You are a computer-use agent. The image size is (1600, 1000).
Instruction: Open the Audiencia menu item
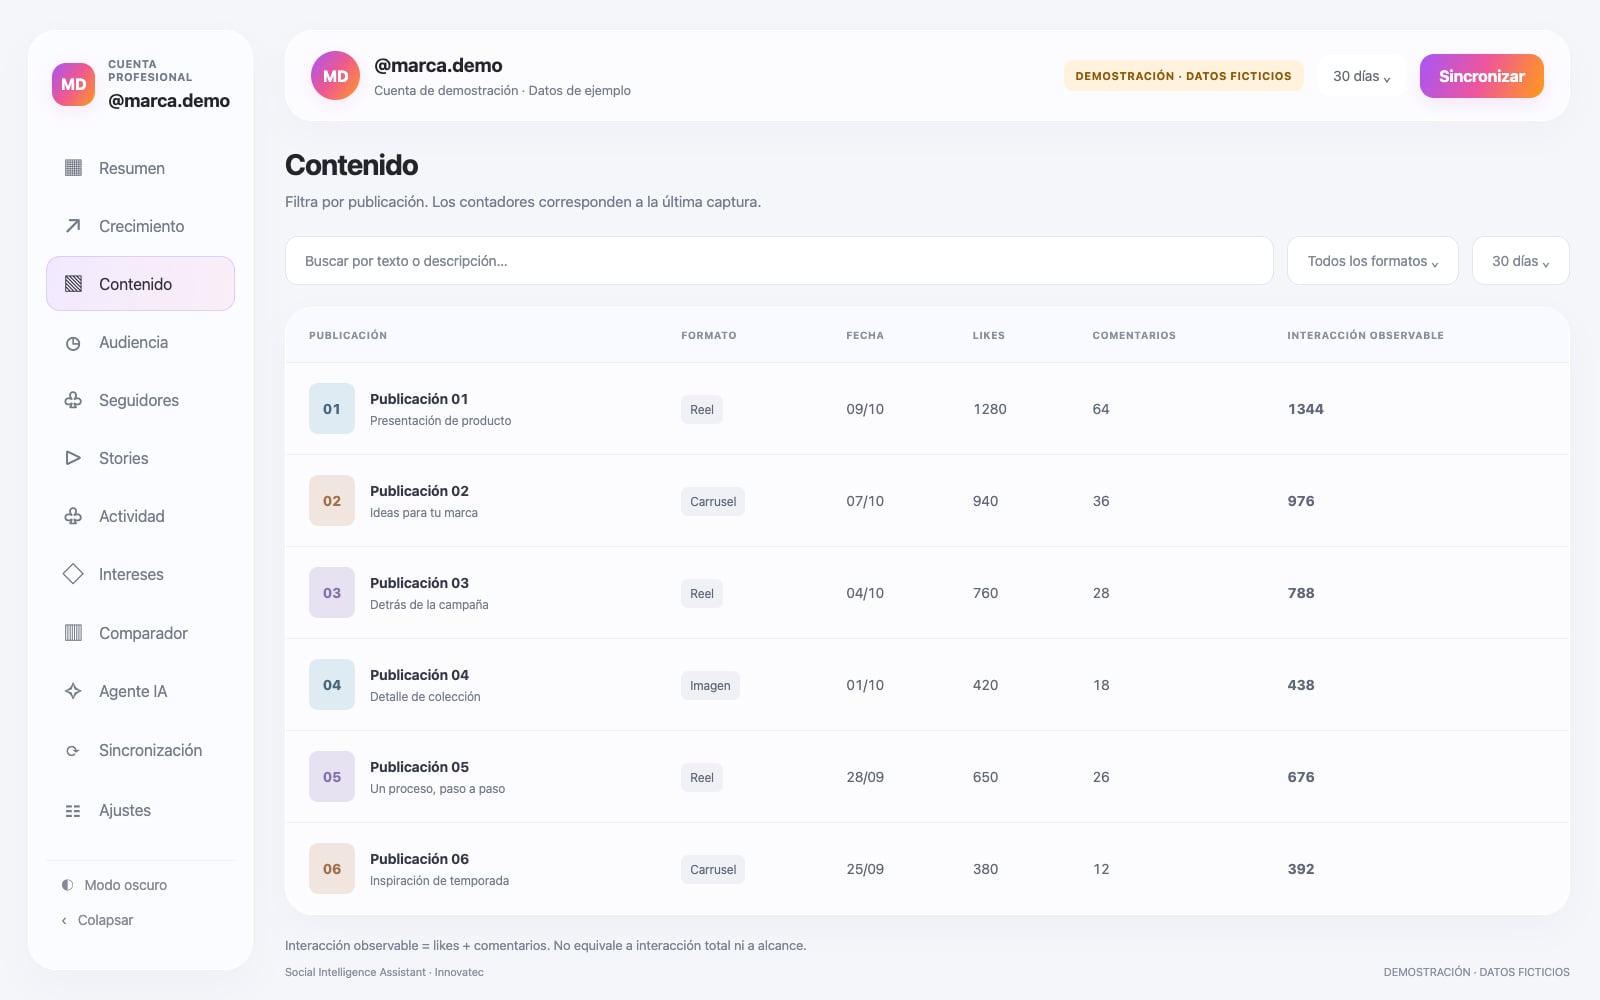(140, 342)
